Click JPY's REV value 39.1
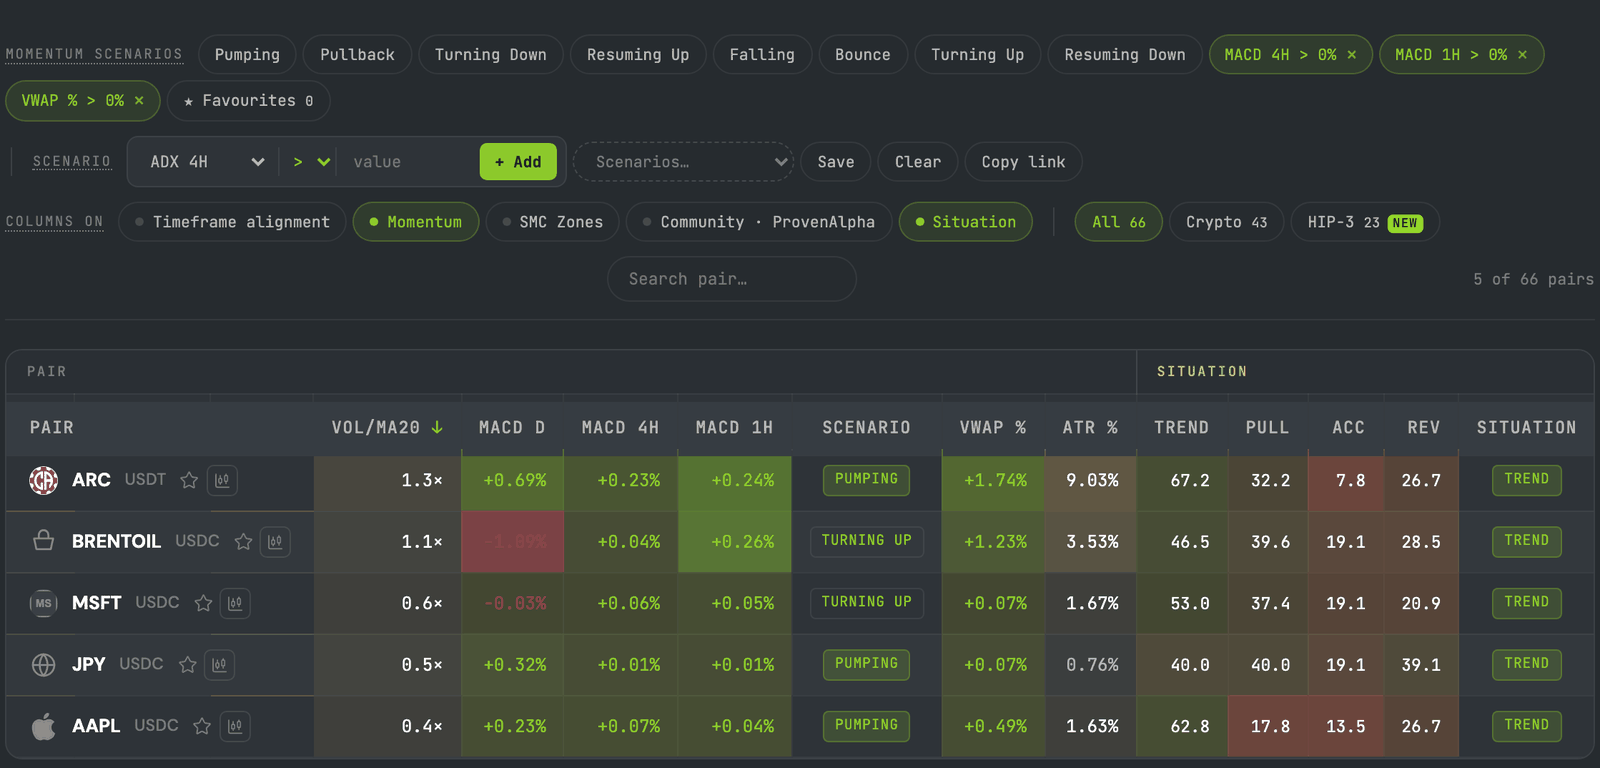 click(1421, 665)
